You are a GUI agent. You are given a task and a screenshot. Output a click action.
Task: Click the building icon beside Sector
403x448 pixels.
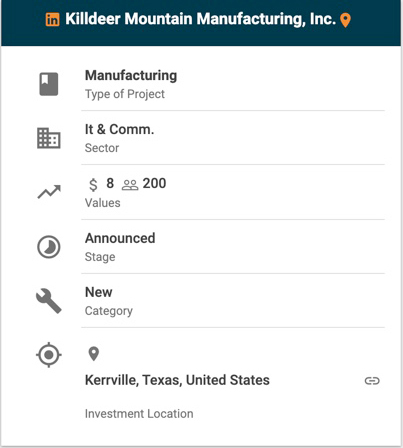pyautogui.click(x=49, y=138)
